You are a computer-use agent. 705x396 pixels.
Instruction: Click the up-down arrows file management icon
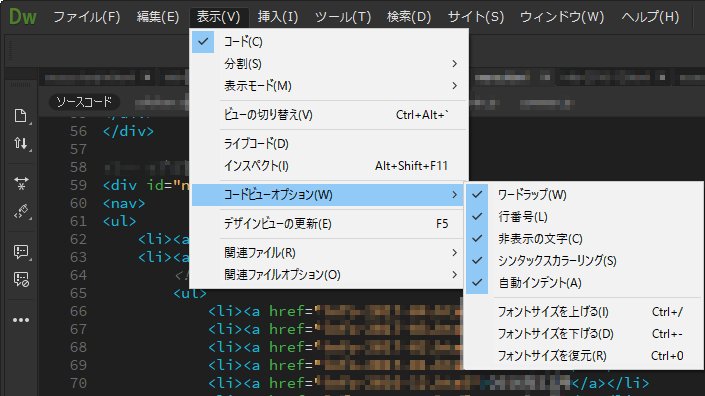point(21,144)
